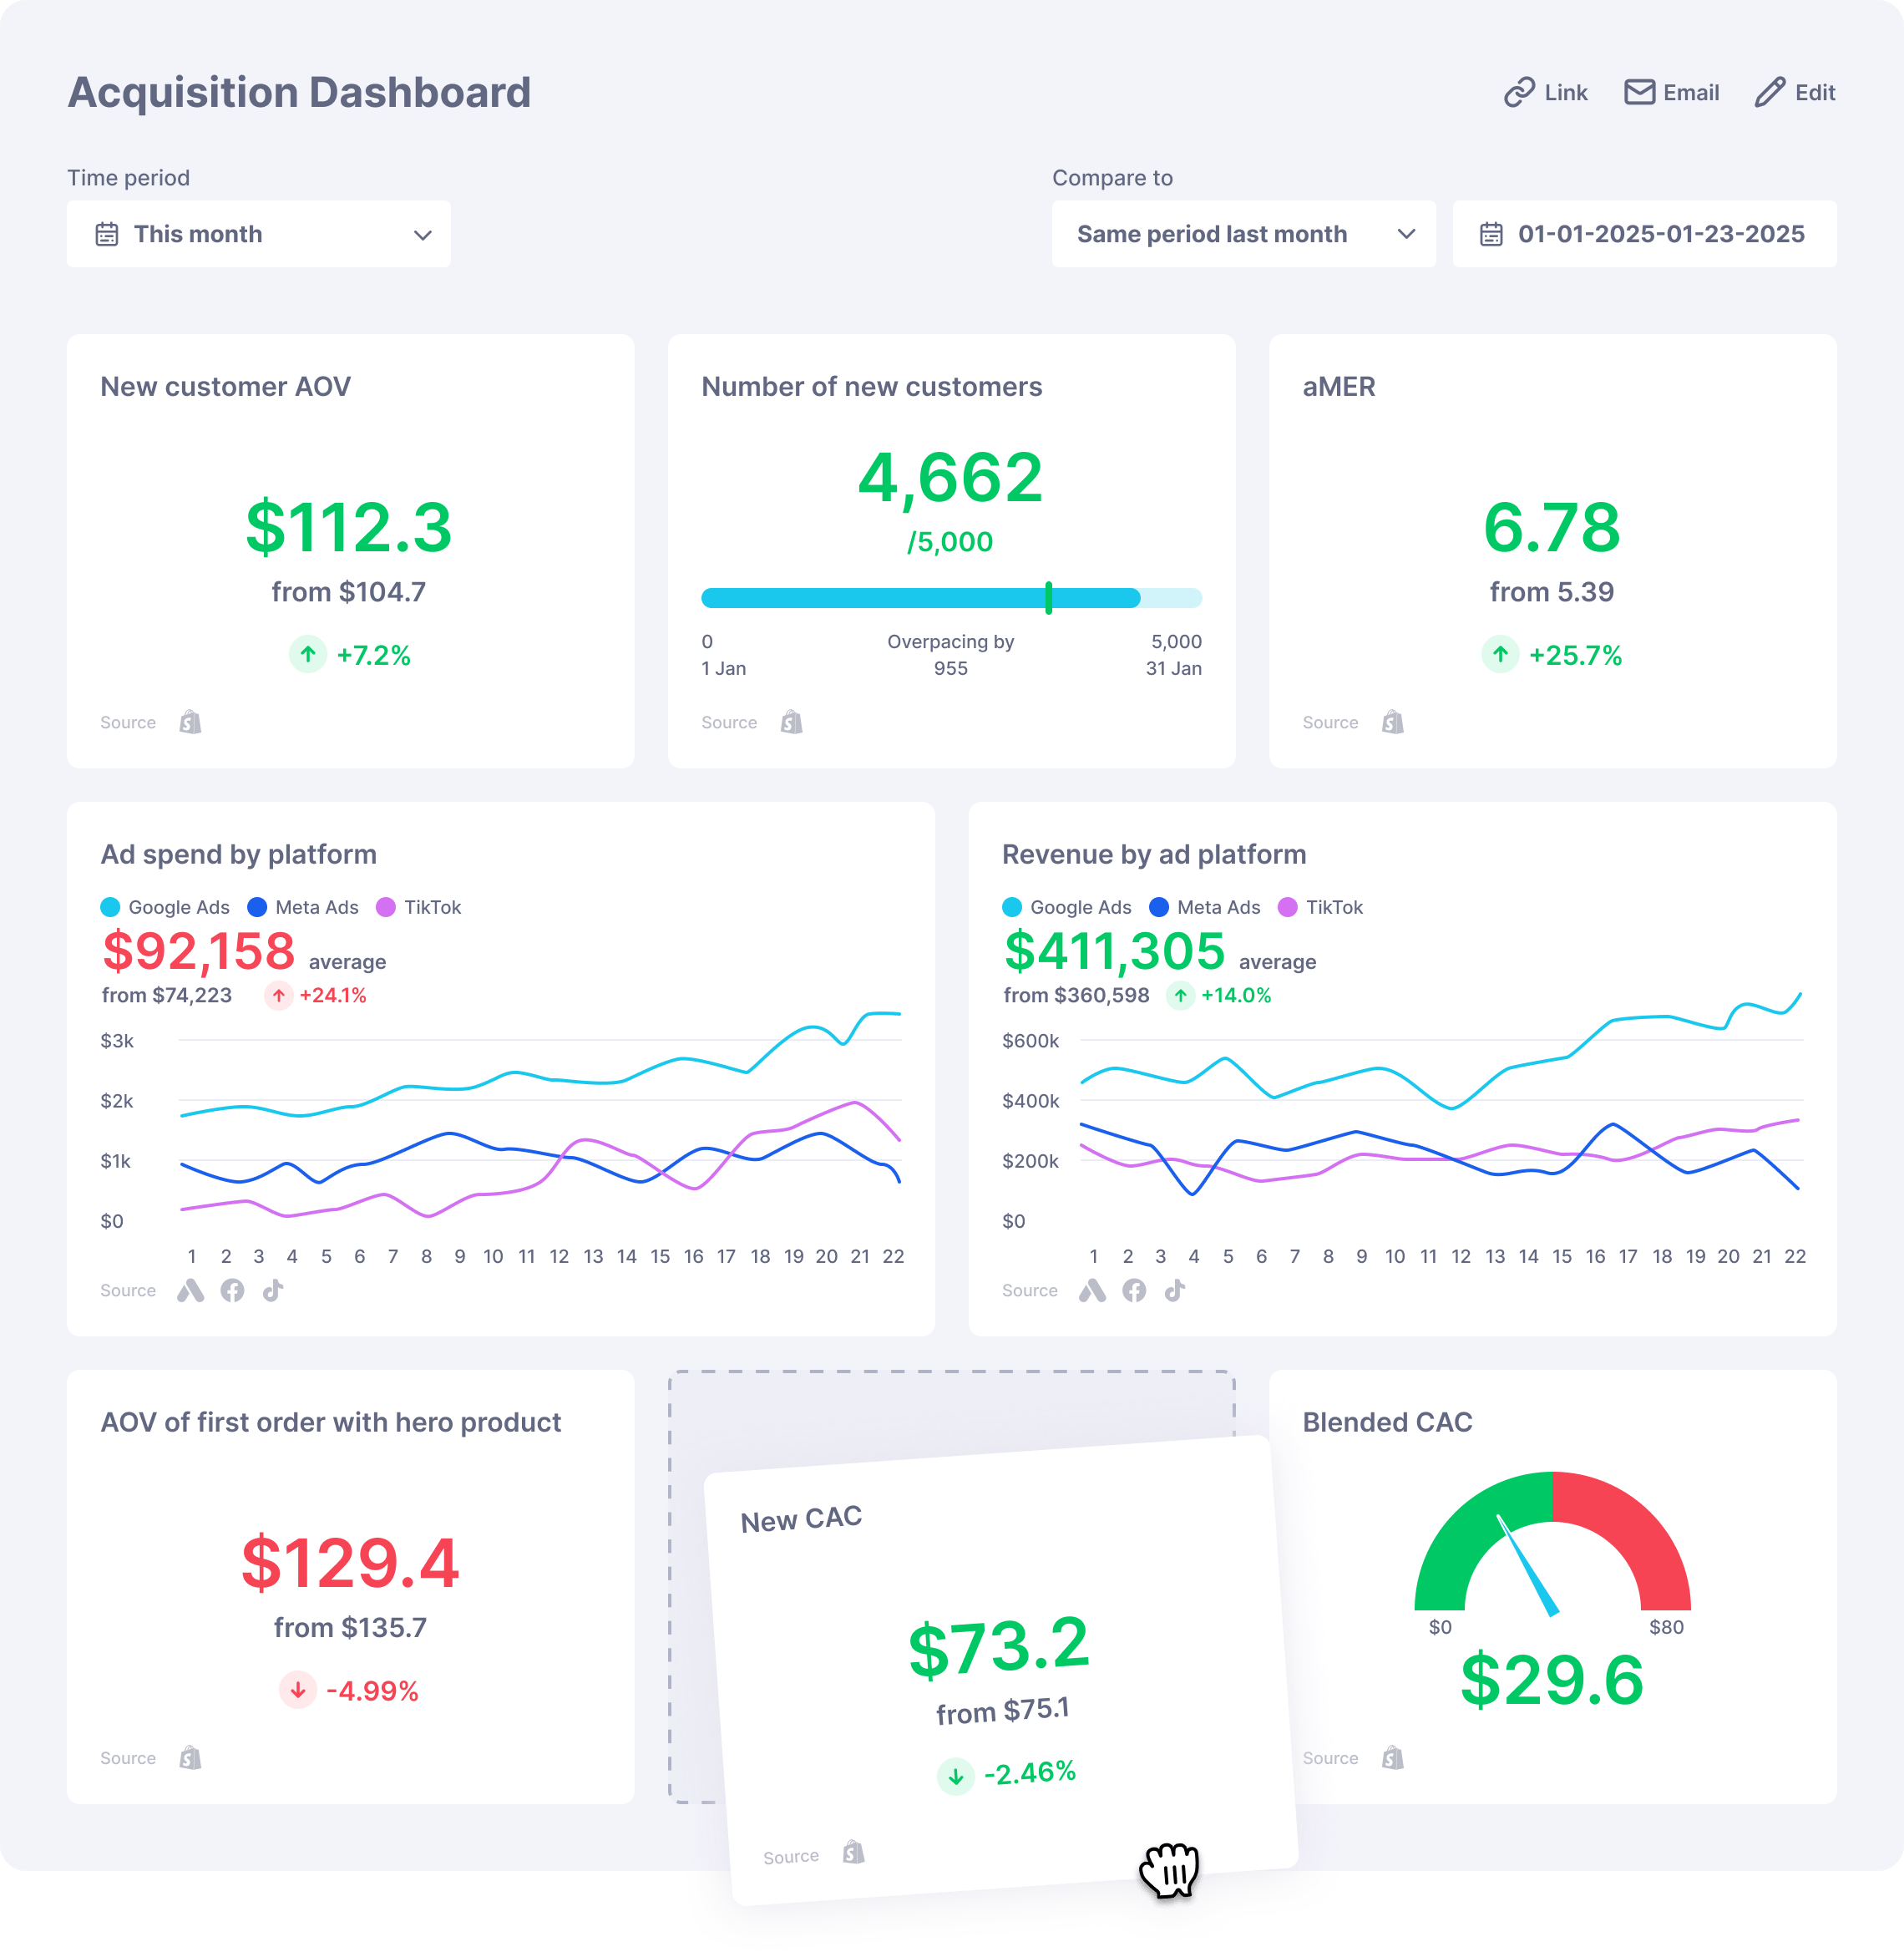
Task: Click the Acquisition Dashboard title
Action: tap(299, 92)
